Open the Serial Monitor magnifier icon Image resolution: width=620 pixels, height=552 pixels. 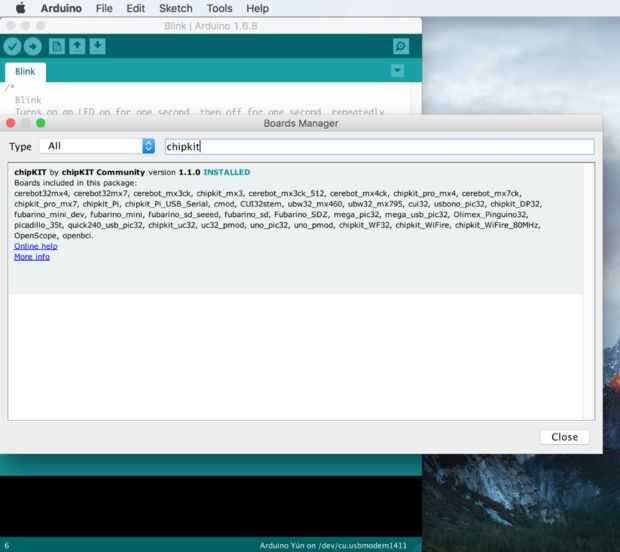point(401,46)
